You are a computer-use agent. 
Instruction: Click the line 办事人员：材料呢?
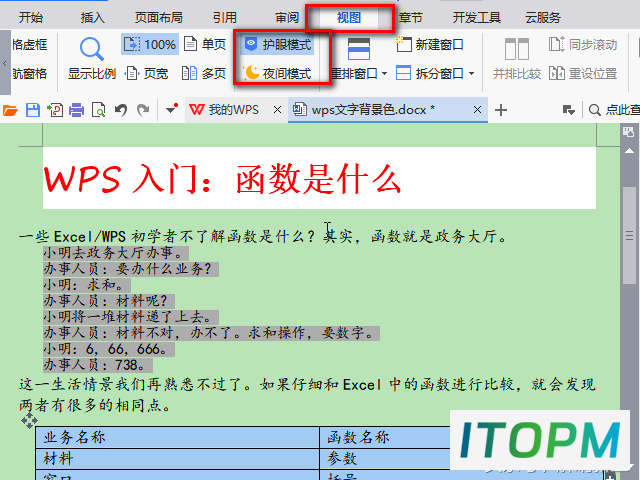pyautogui.click(x=109, y=301)
